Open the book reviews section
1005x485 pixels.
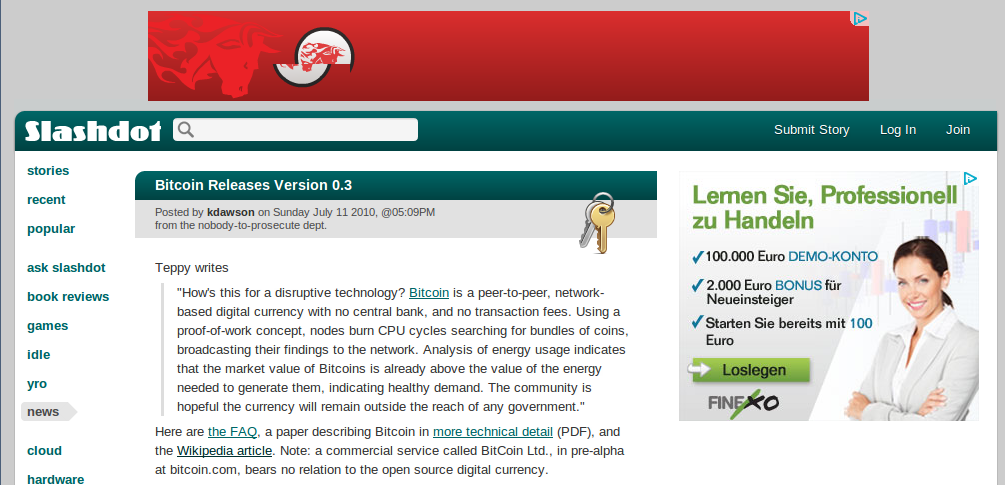tap(68, 297)
